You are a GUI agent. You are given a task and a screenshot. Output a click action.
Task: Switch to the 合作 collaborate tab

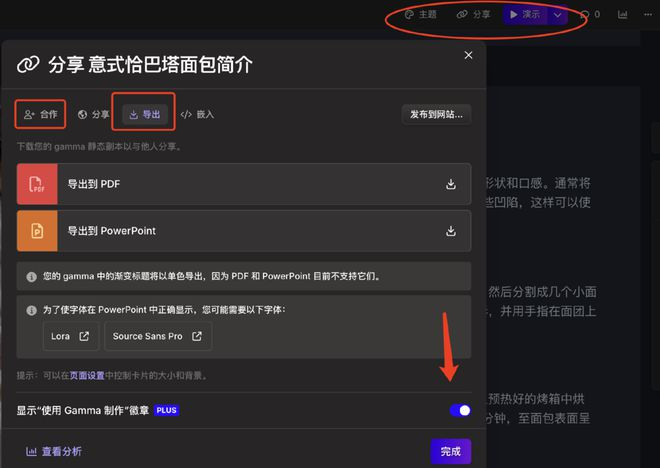(x=40, y=114)
